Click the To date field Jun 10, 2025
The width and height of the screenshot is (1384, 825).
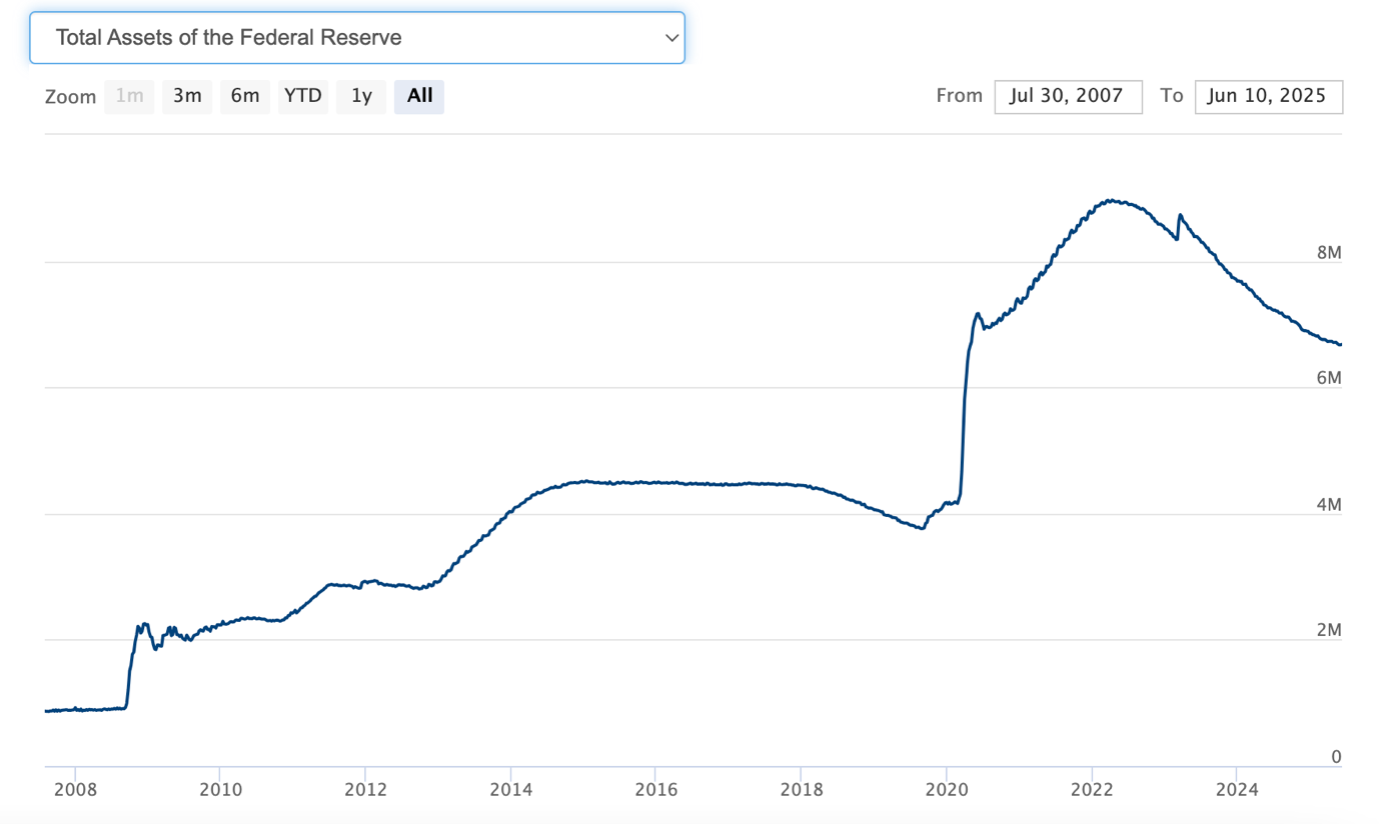click(x=1268, y=96)
